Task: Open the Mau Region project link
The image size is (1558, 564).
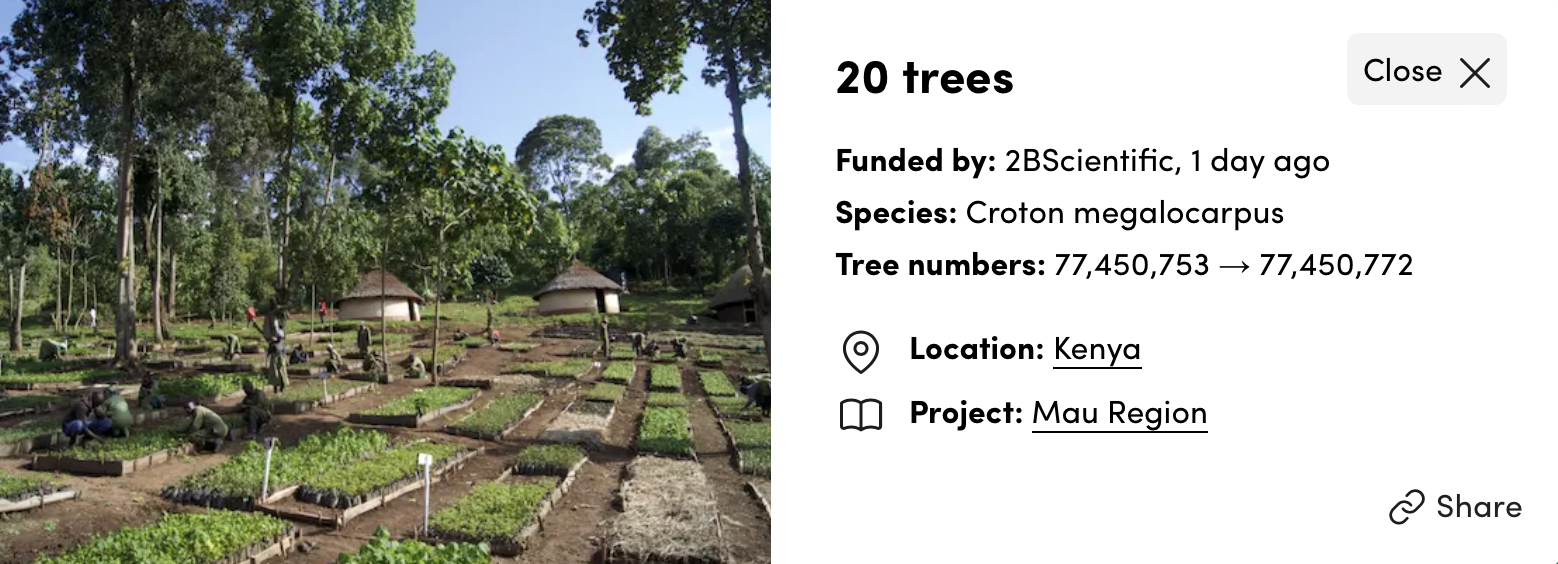Action: pos(1119,413)
